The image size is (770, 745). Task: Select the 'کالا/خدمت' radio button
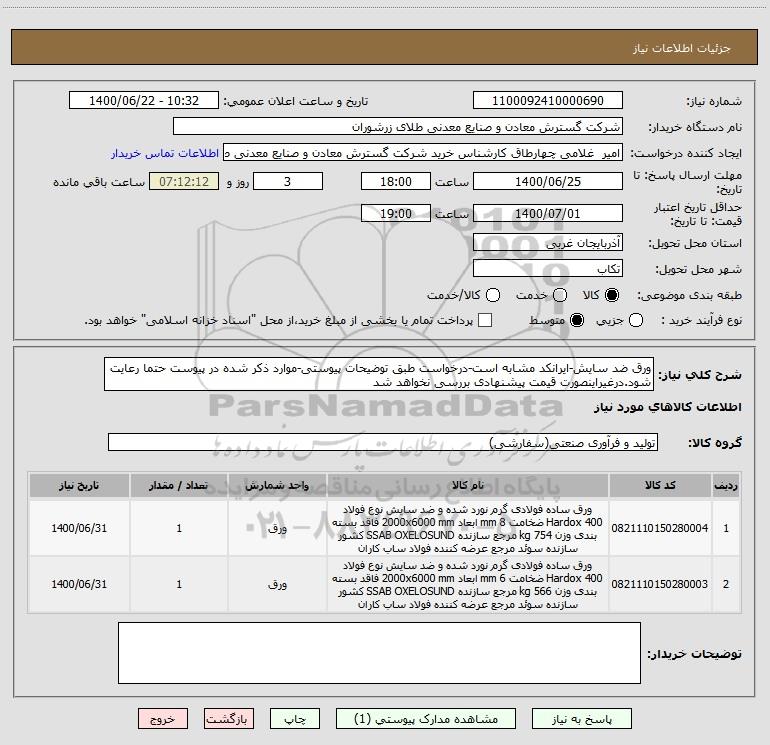[x=493, y=295]
